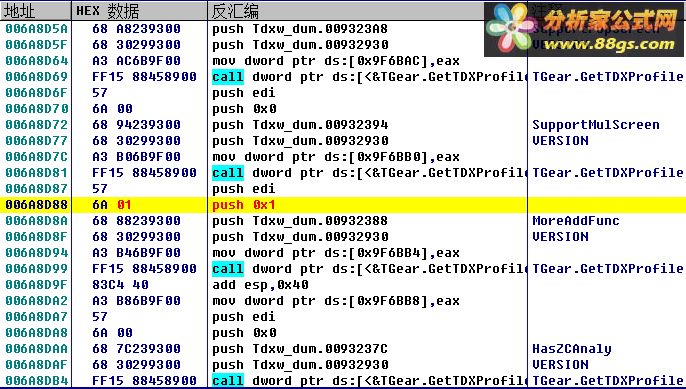
Task: Select address 006A8DA8
Action: click(x=37, y=333)
